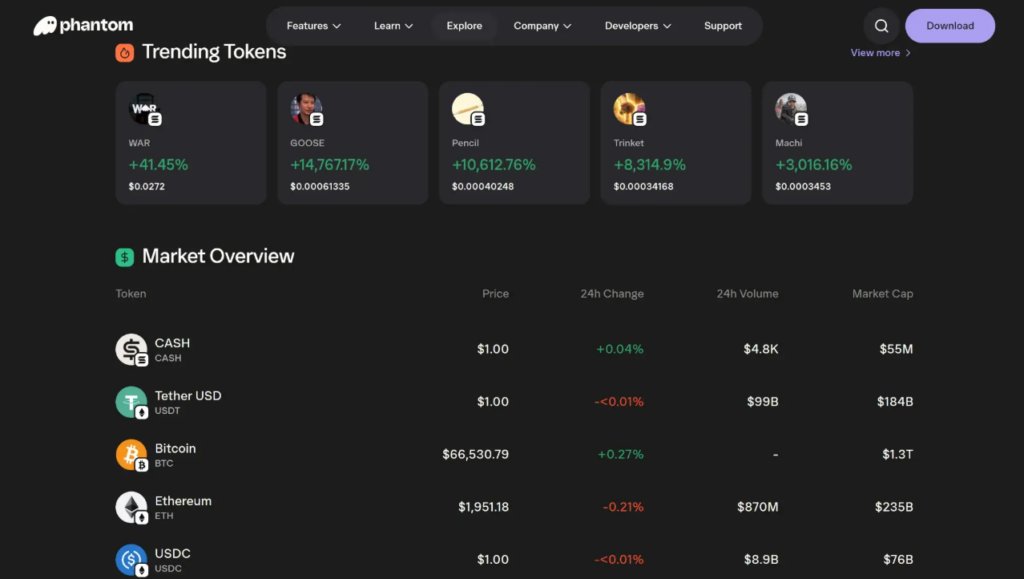Select the Ethereum price $1,951.18
1024x579 pixels.
pyautogui.click(x=483, y=507)
